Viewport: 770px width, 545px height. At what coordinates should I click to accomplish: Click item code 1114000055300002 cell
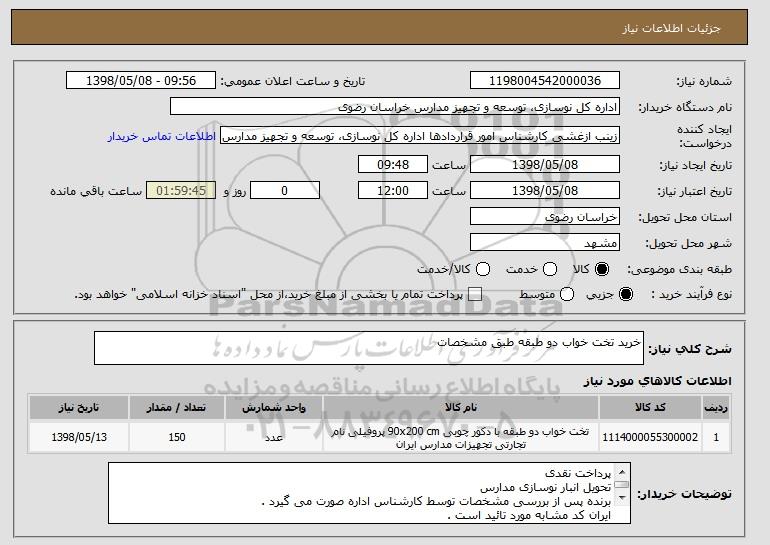(650, 437)
